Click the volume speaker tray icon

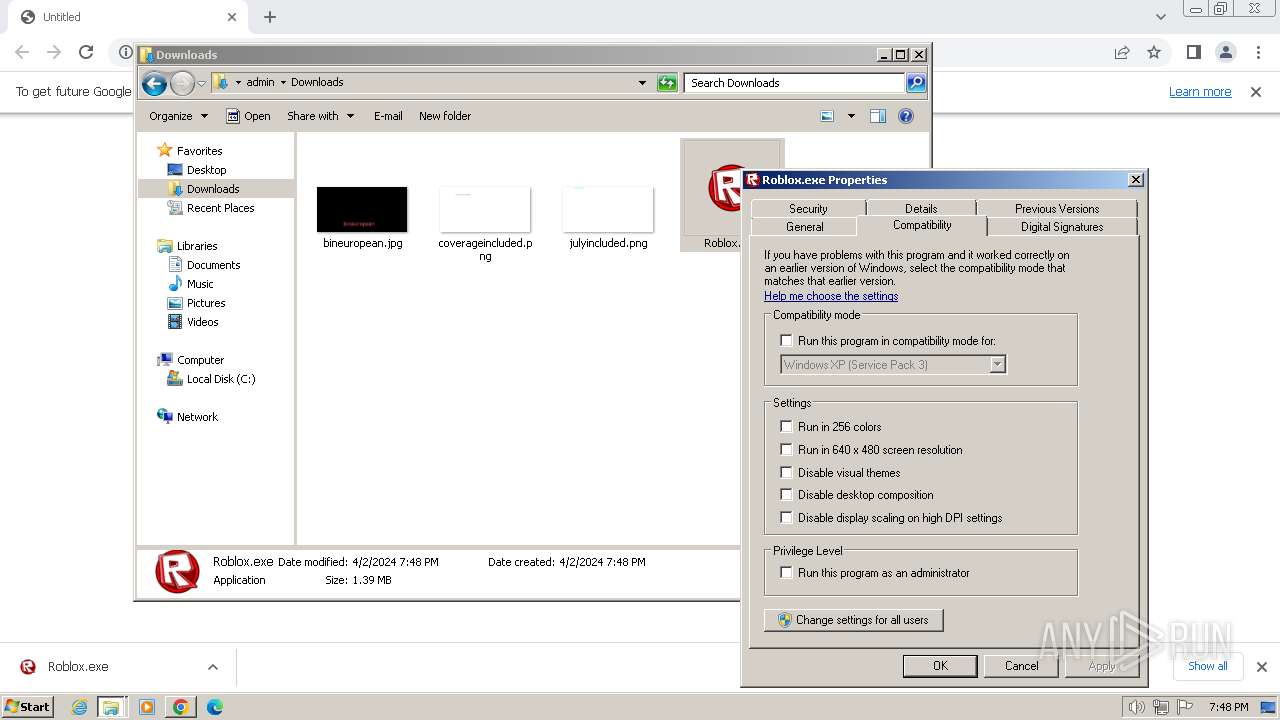(x=1137, y=707)
